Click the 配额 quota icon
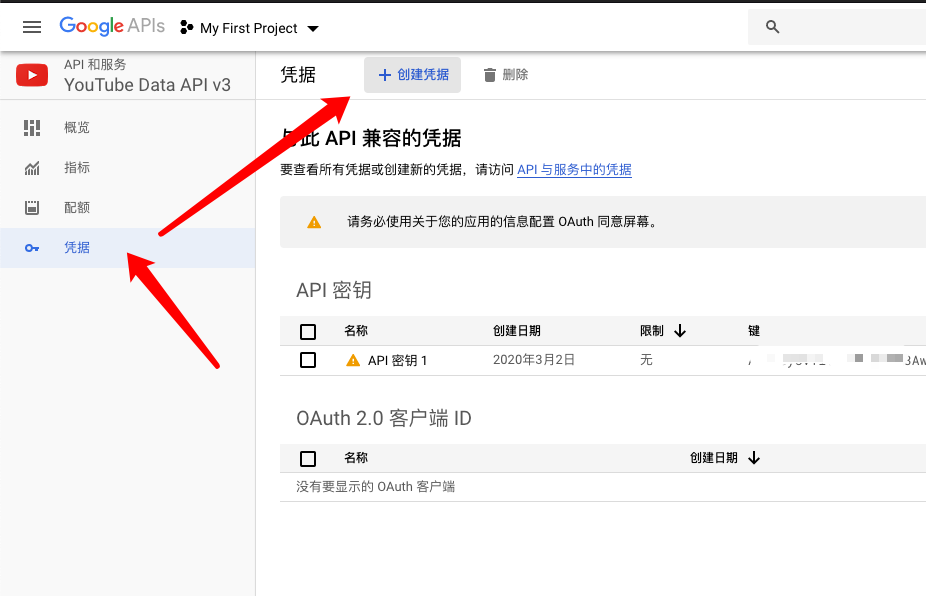 point(32,207)
